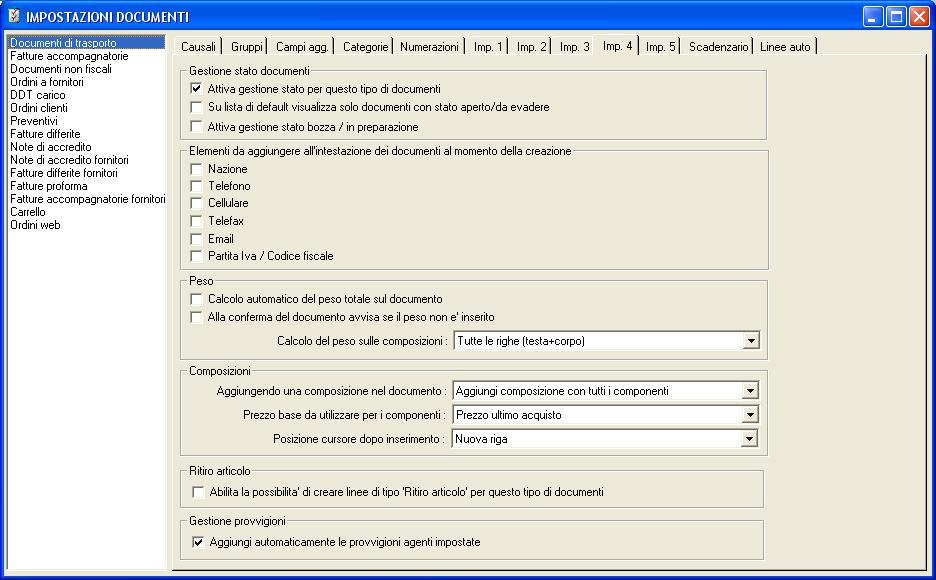Switch to the Causali tab

[x=198, y=47]
